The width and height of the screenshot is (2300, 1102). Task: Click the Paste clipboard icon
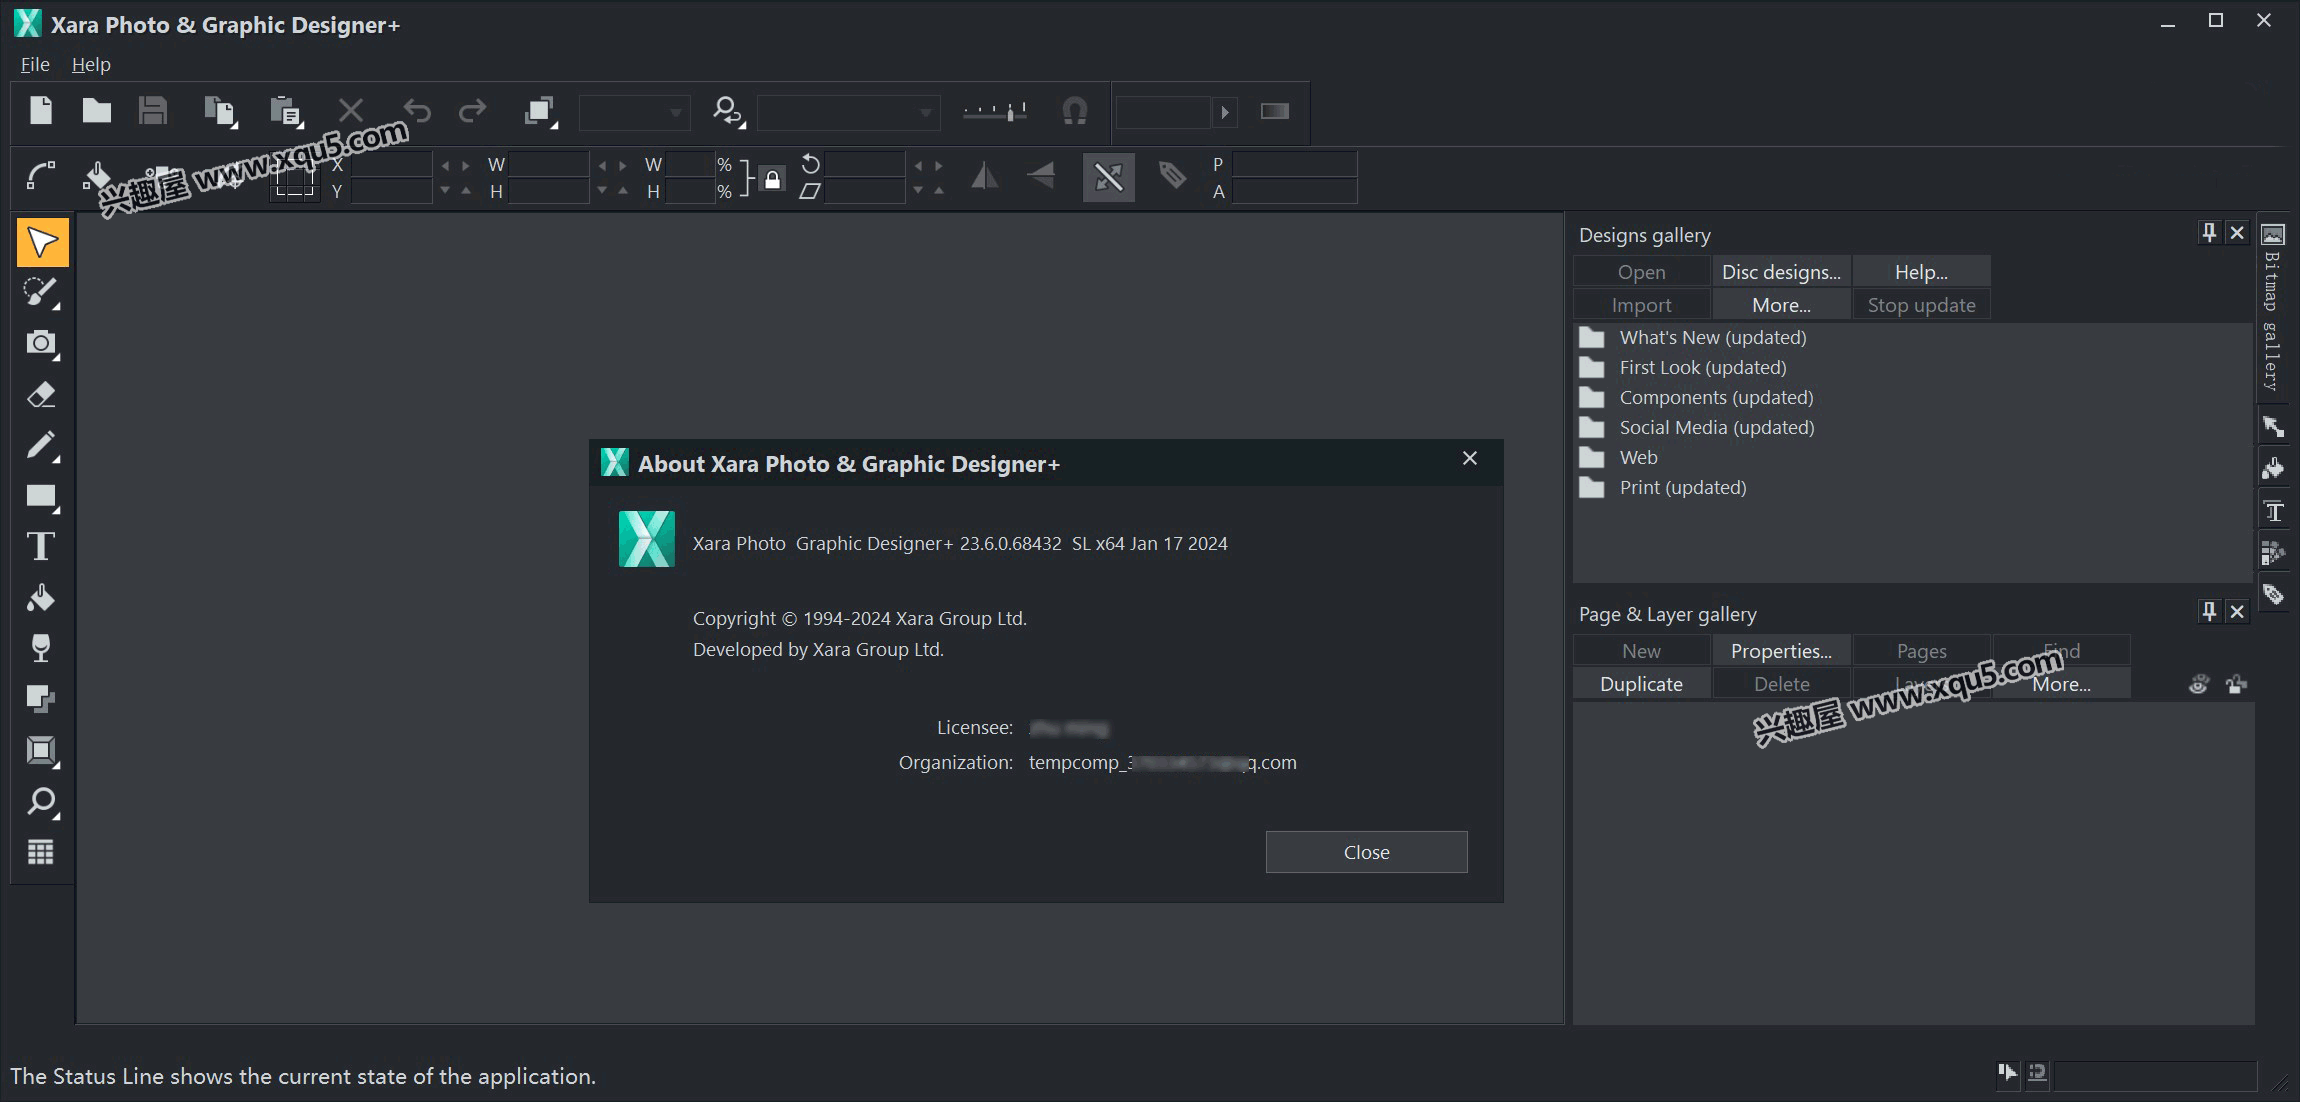286,111
